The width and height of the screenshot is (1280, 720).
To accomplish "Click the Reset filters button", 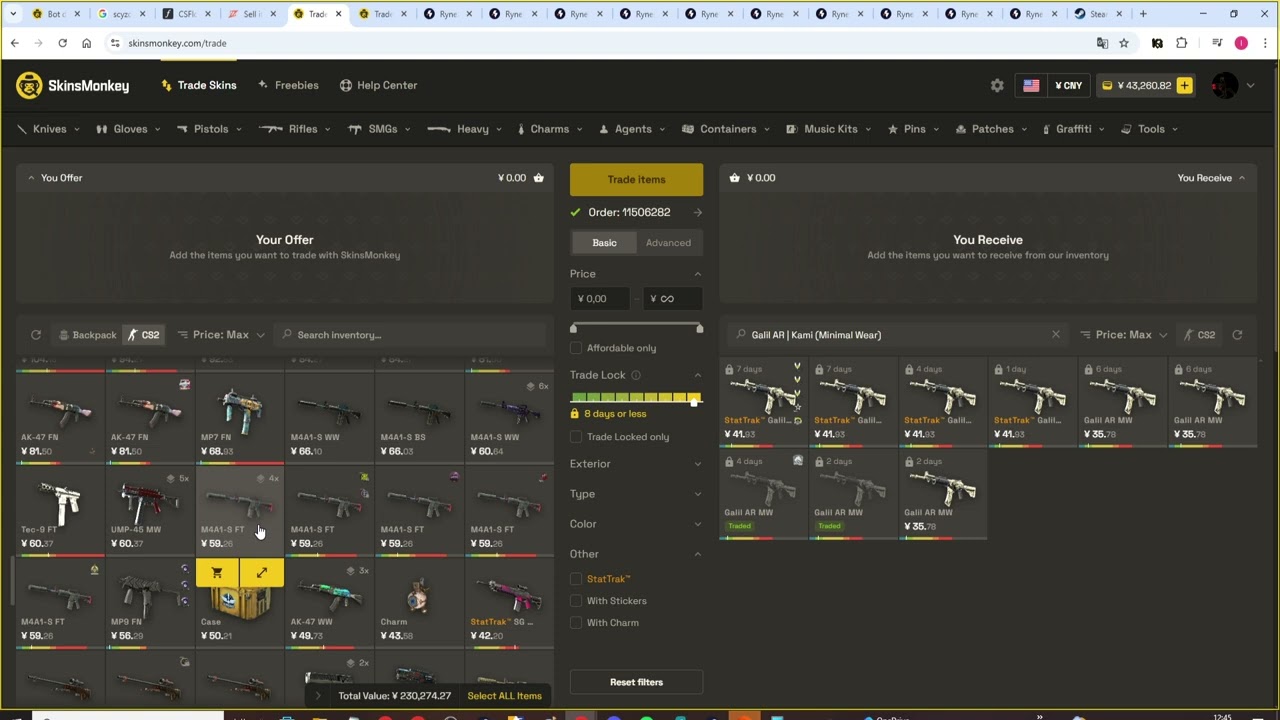I will pos(636,682).
